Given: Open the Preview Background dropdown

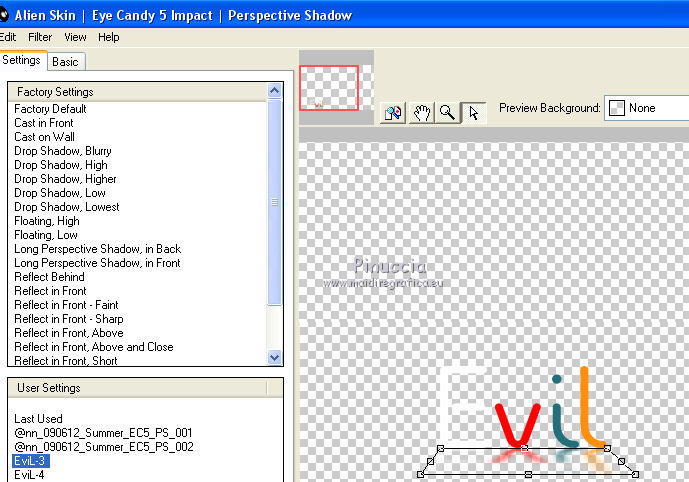Looking at the screenshot, I should (x=647, y=108).
